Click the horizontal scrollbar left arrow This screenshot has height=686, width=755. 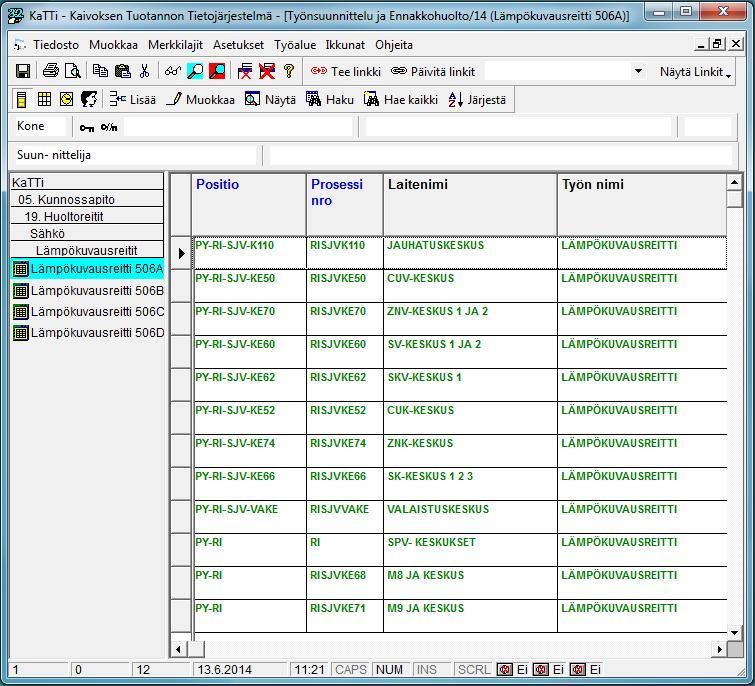coord(178,649)
